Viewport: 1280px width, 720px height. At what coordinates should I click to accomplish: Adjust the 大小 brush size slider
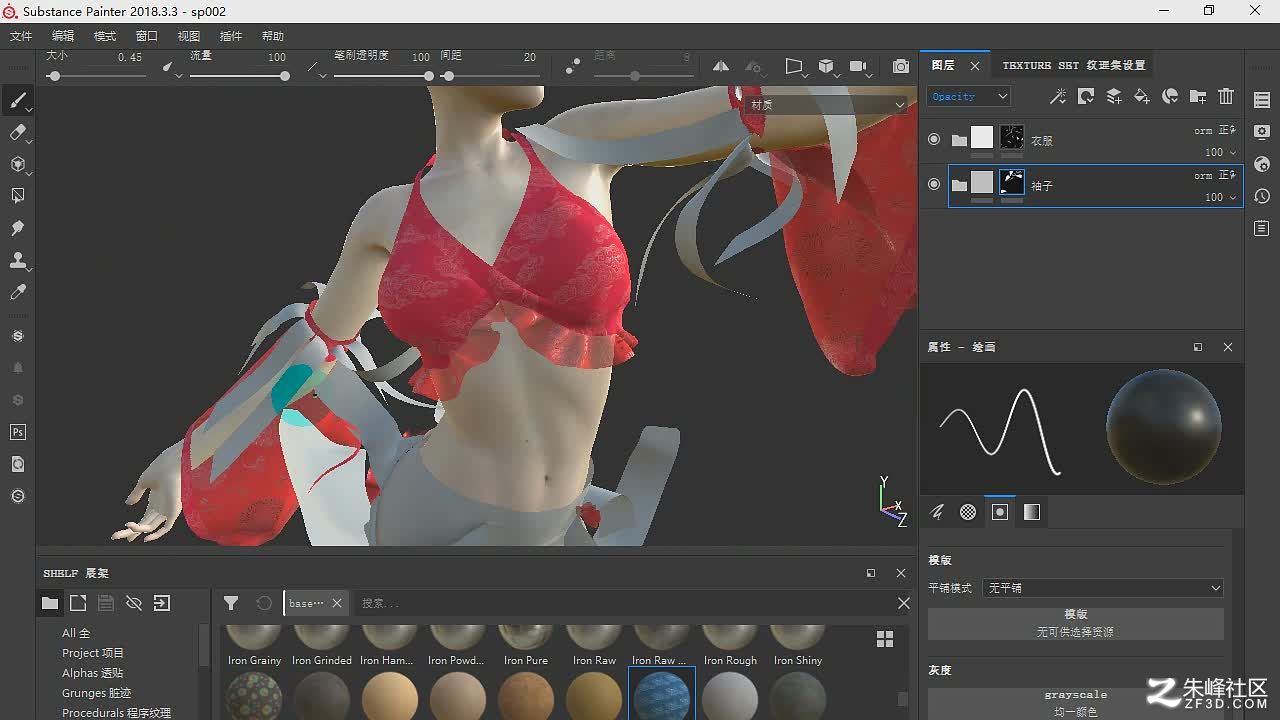98,76
